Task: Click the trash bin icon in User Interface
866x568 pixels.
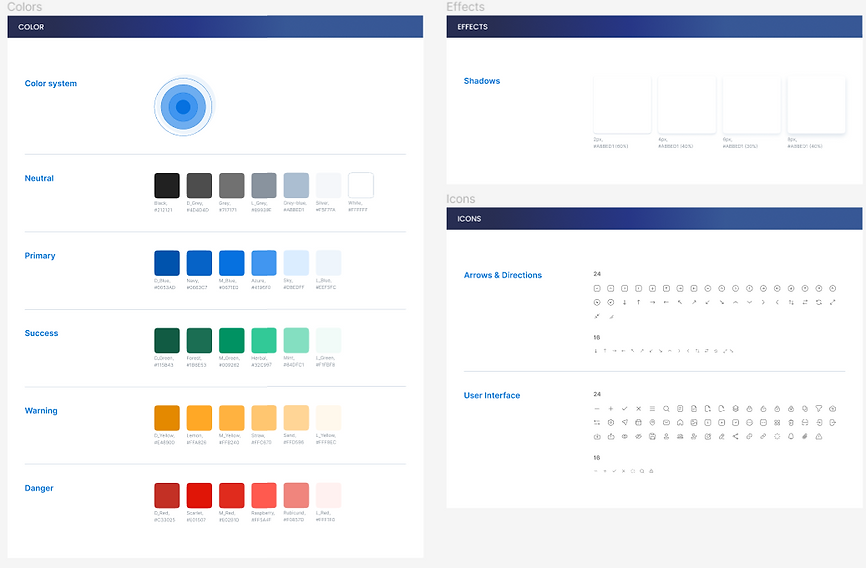Action: [x=791, y=423]
